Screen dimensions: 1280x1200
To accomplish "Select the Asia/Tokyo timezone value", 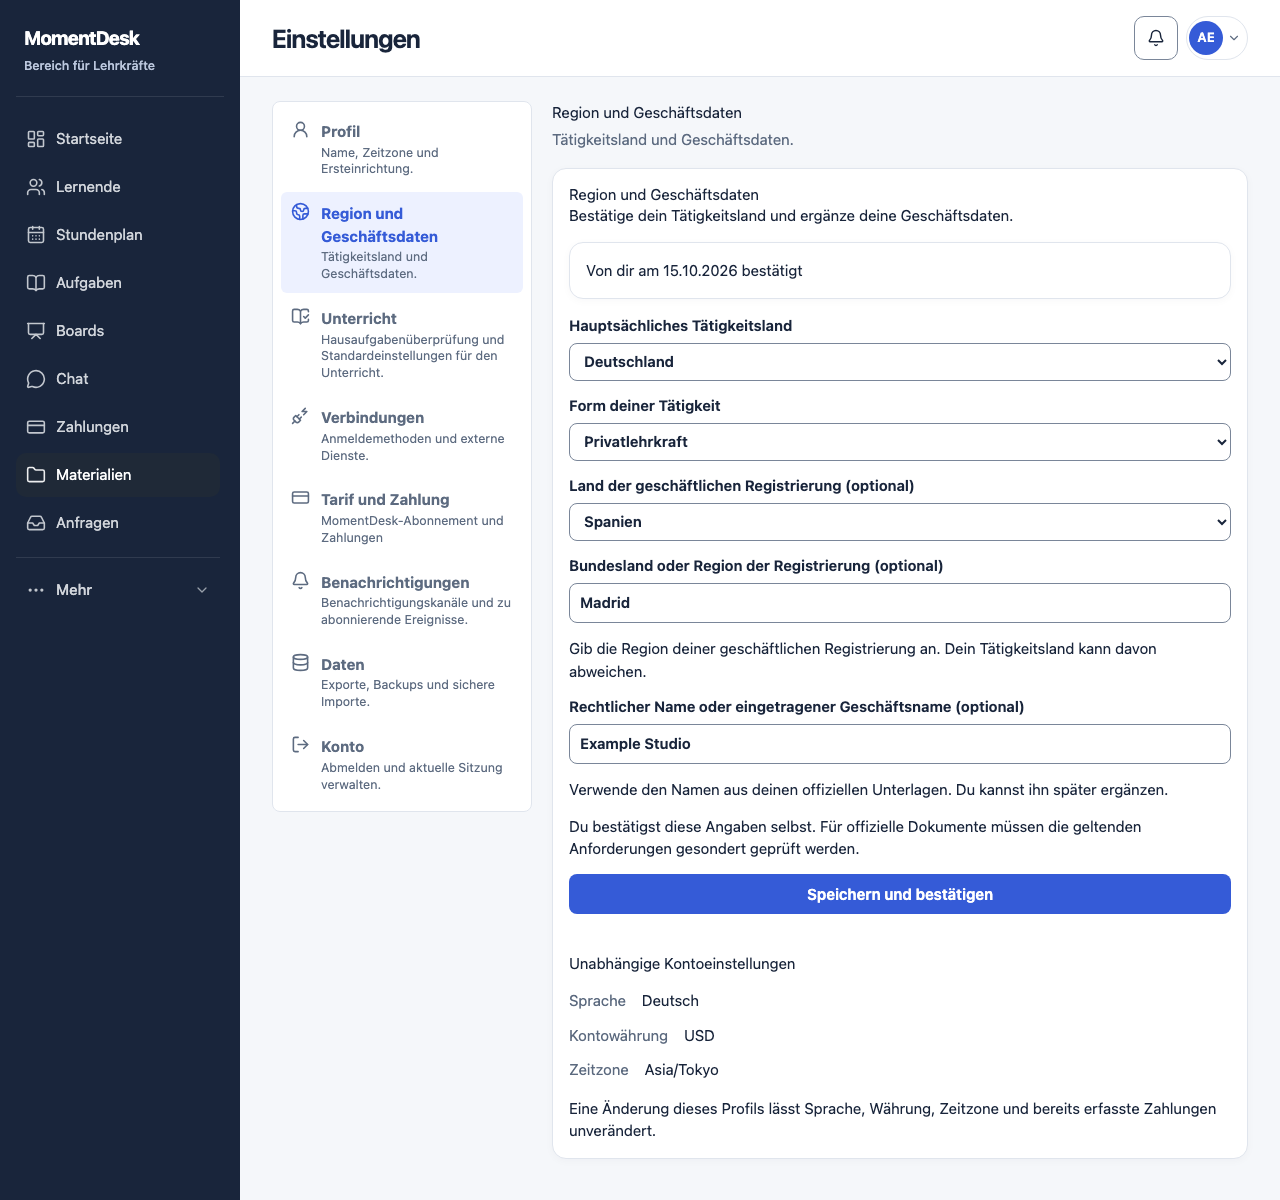I will pyautogui.click(x=682, y=1070).
